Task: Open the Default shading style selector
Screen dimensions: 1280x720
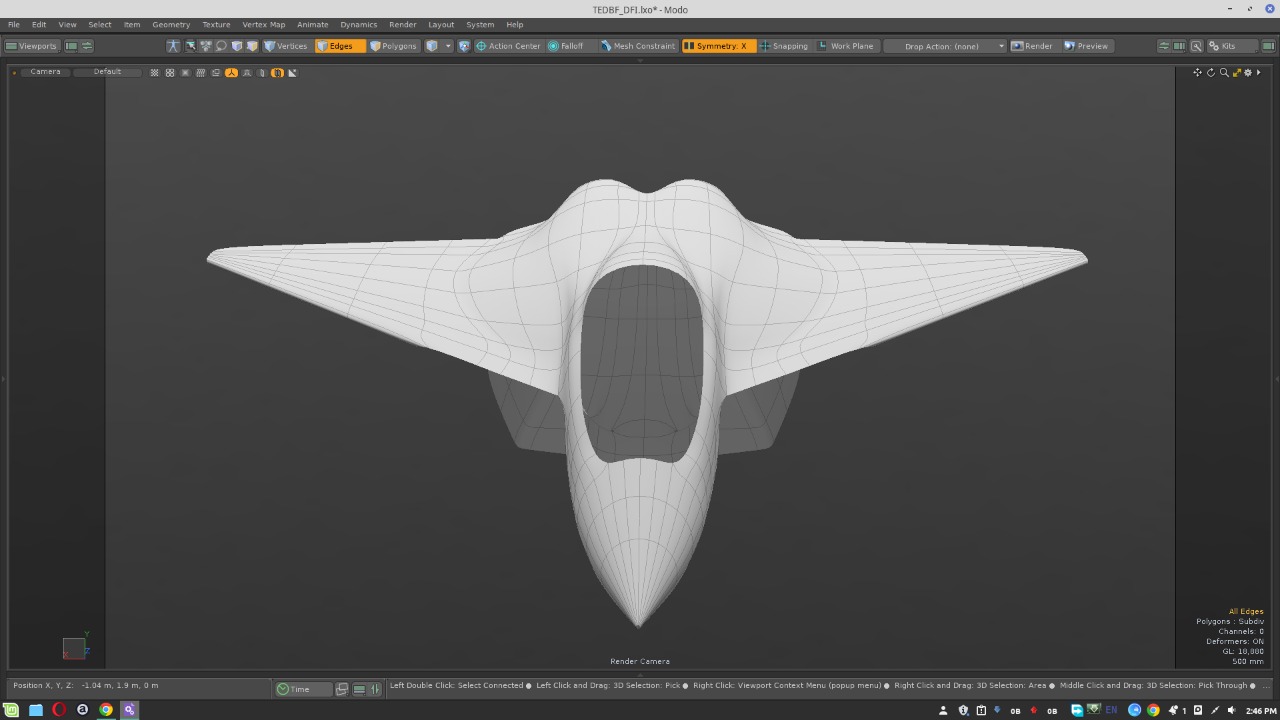Action: coord(107,72)
